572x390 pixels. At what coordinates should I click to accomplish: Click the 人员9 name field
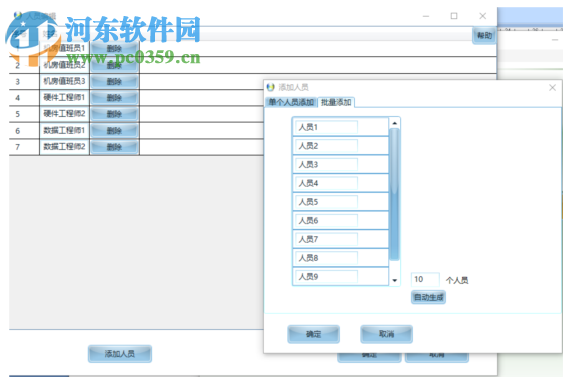(x=326, y=277)
